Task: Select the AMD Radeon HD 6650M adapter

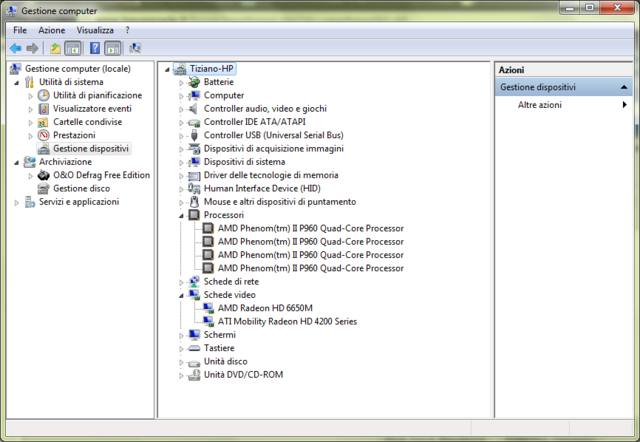Action: 265,308
